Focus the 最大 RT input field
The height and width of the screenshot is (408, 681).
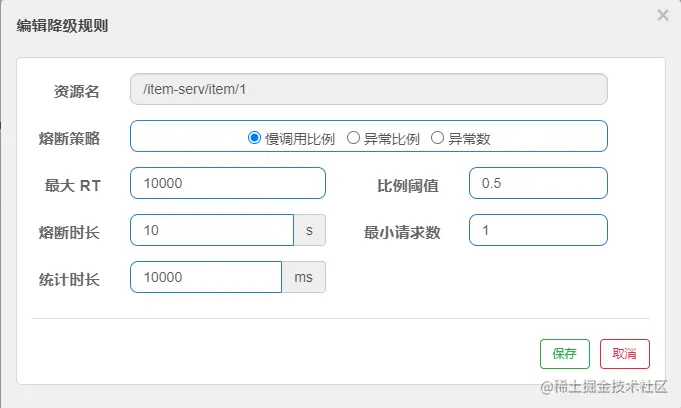tap(228, 183)
